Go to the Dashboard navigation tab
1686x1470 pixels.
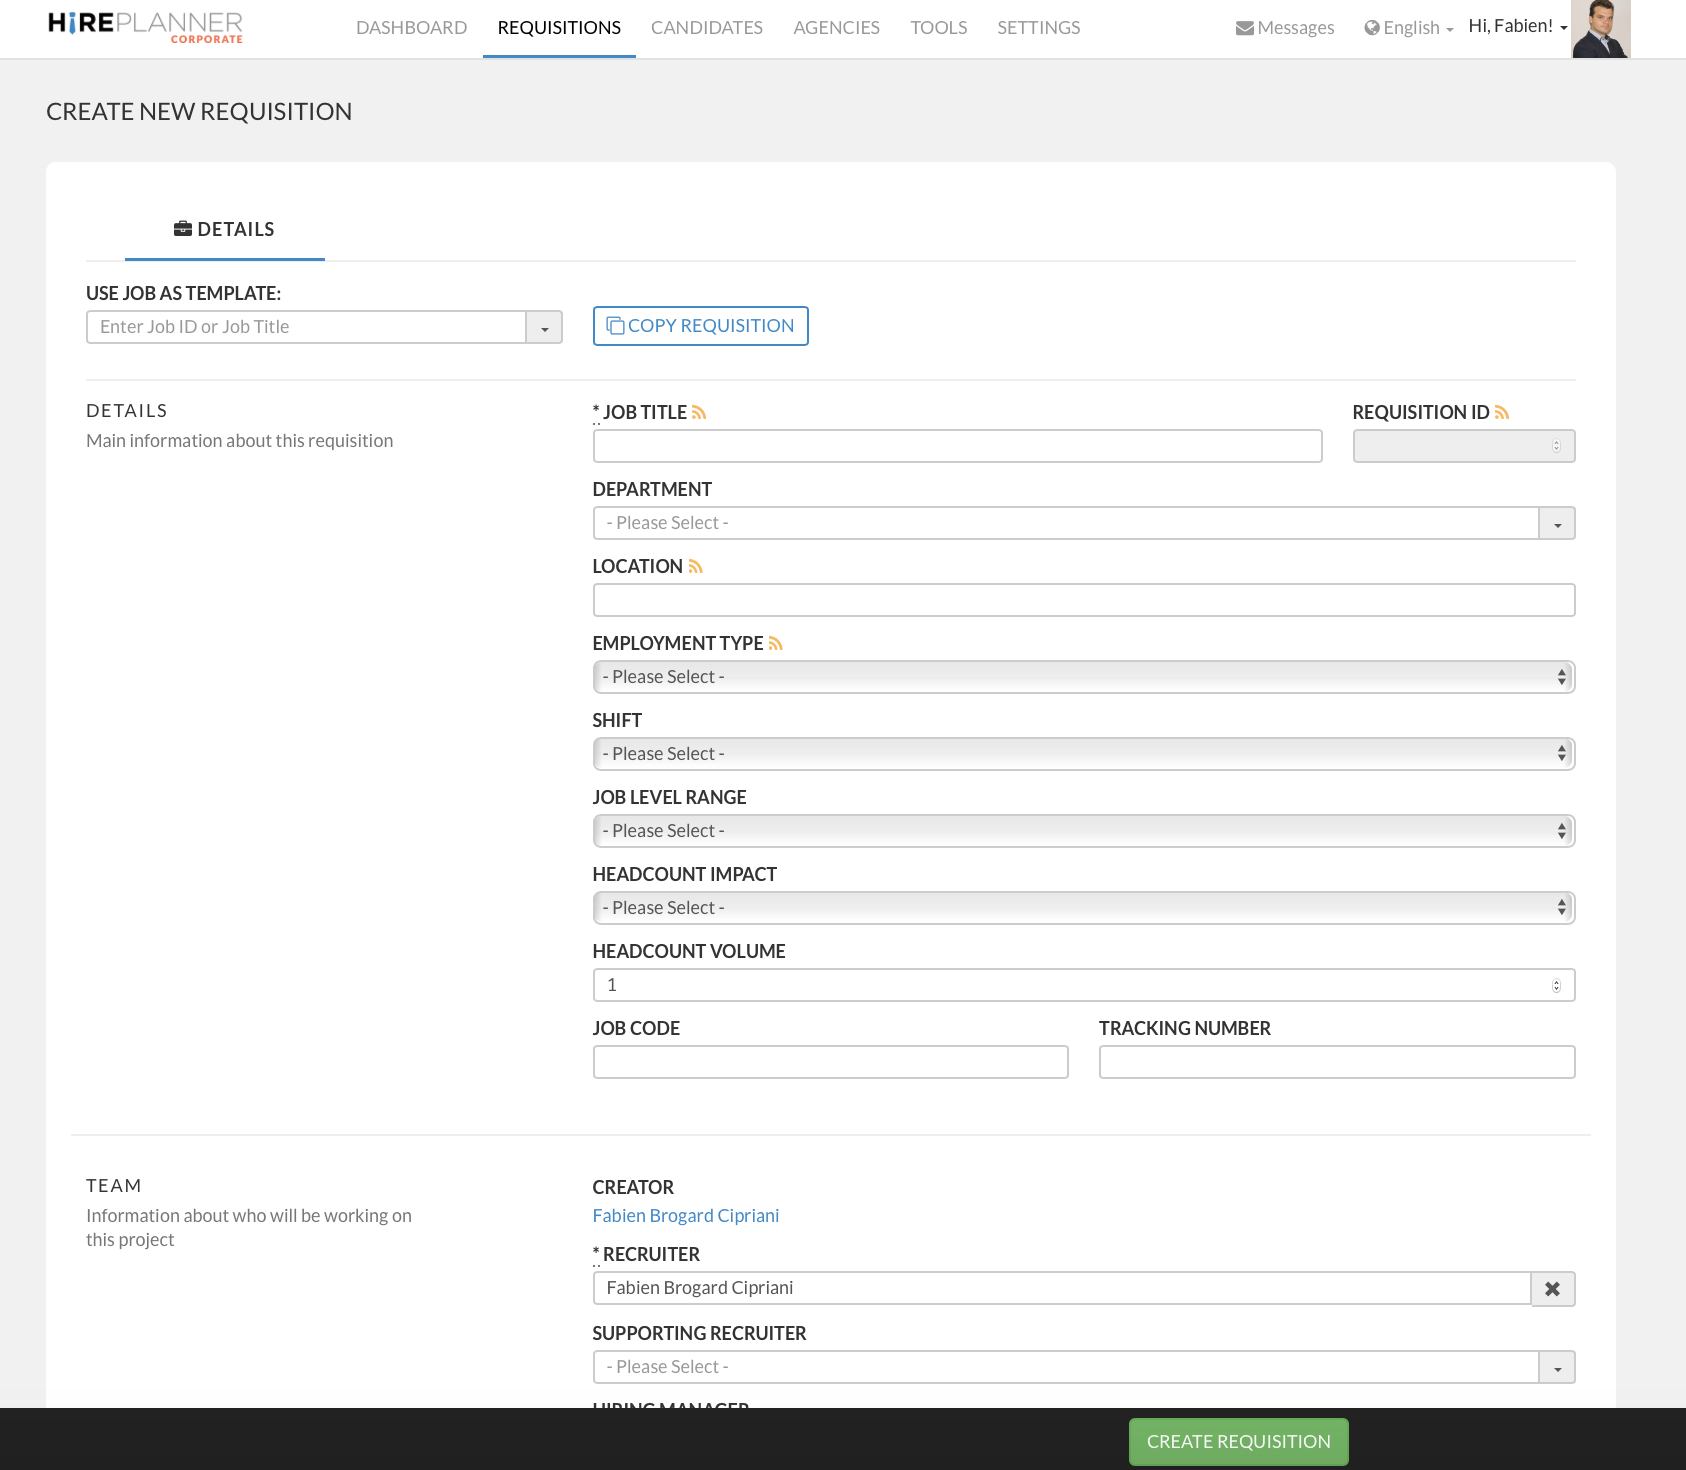[411, 28]
